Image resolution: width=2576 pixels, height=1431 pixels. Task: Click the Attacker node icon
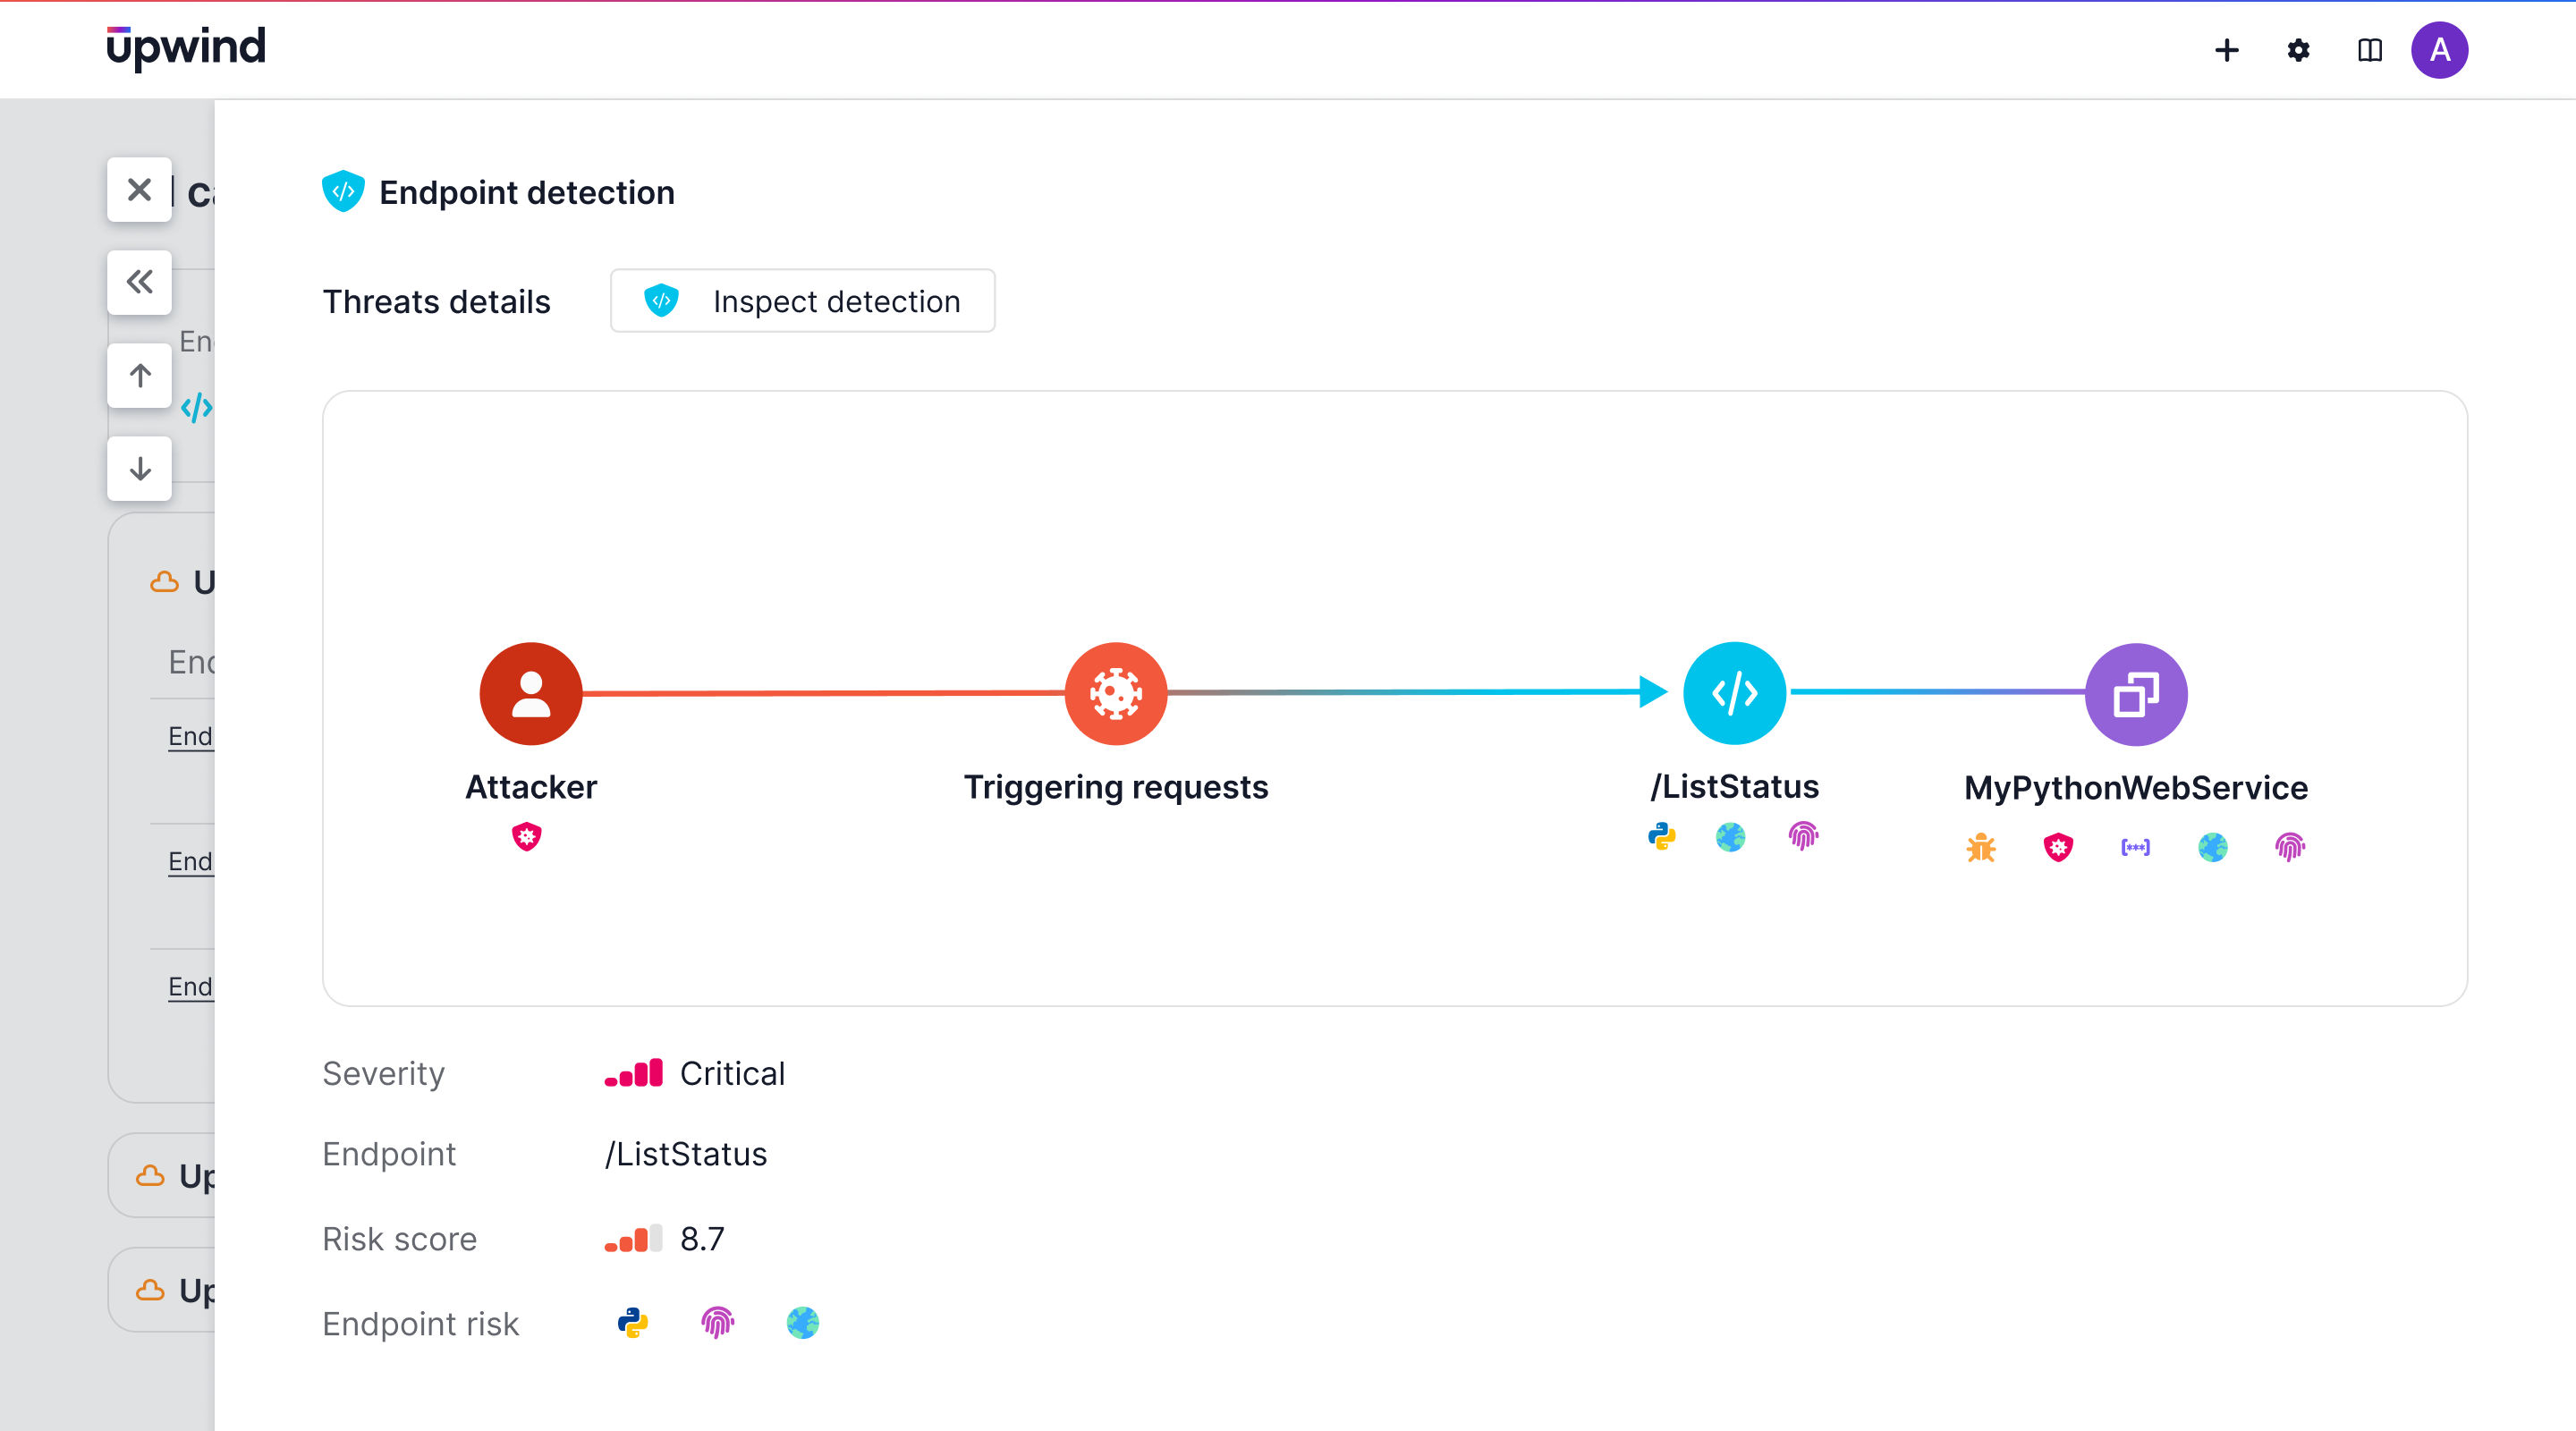pos(531,693)
